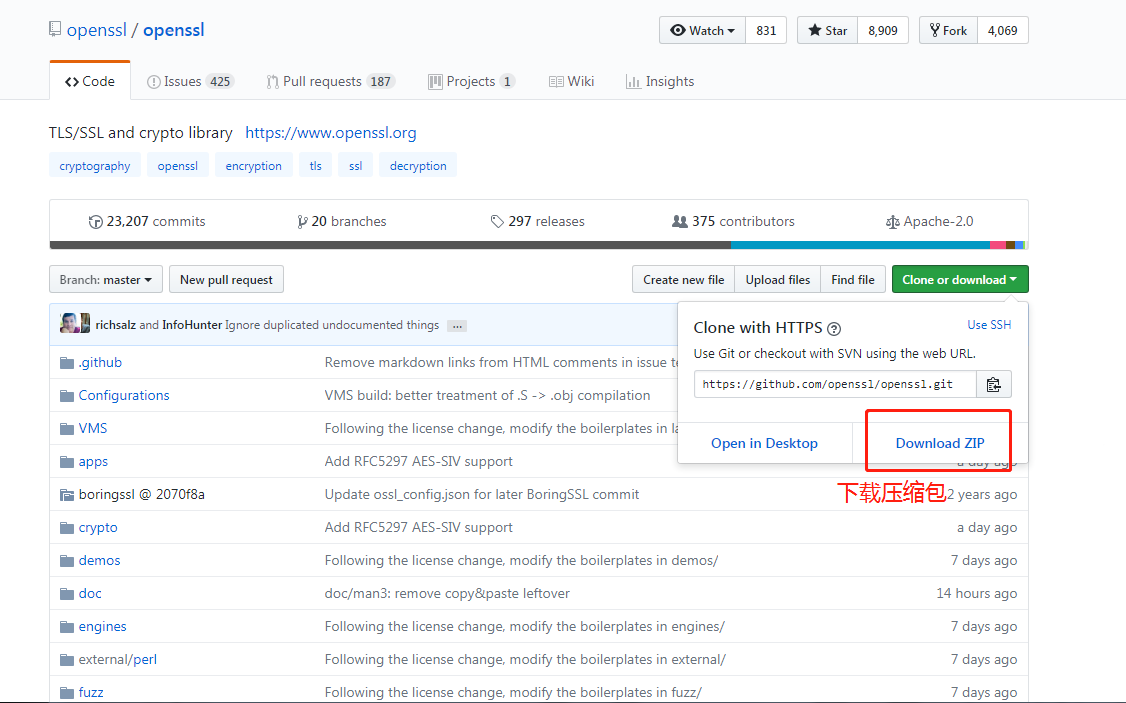View the 831 watchers count
This screenshot has height=703, width=1126.
point(766,30)
